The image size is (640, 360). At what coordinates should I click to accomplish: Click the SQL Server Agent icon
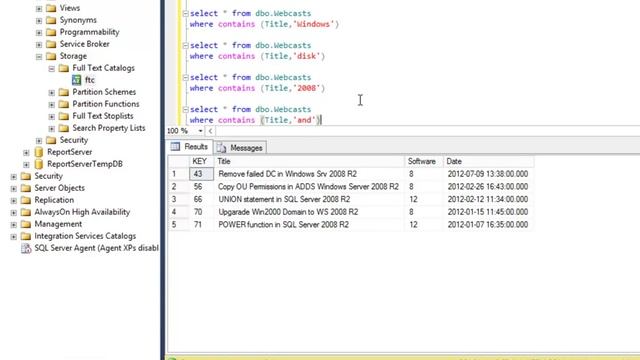point(26,248)
